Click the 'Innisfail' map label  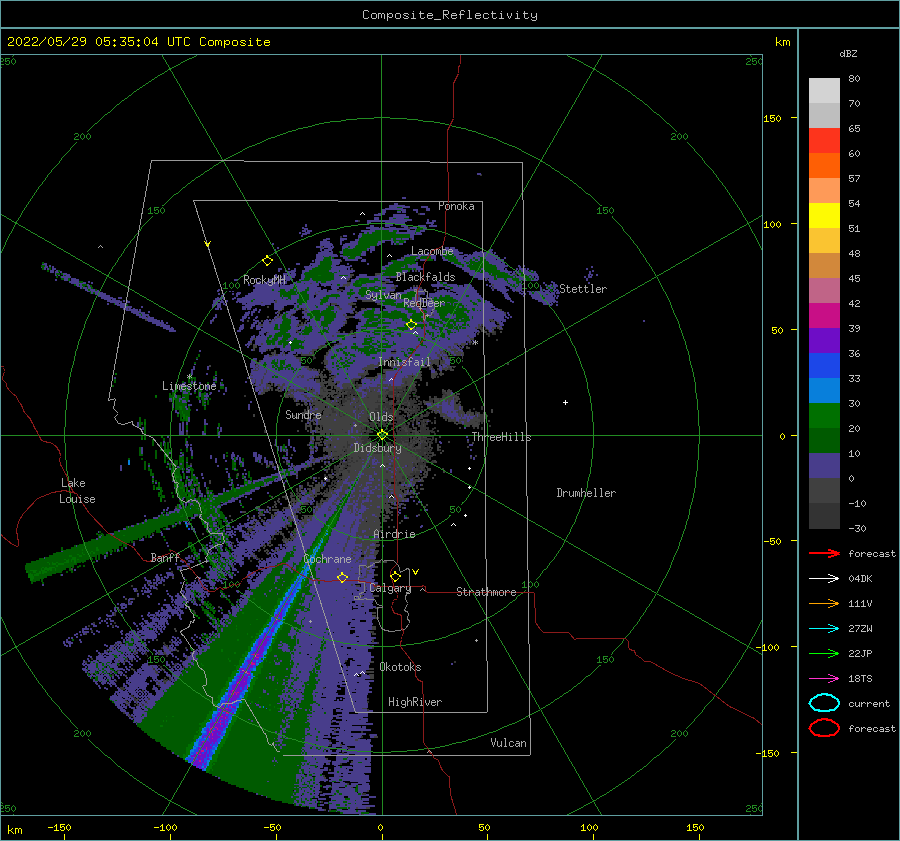pos(404,362)
